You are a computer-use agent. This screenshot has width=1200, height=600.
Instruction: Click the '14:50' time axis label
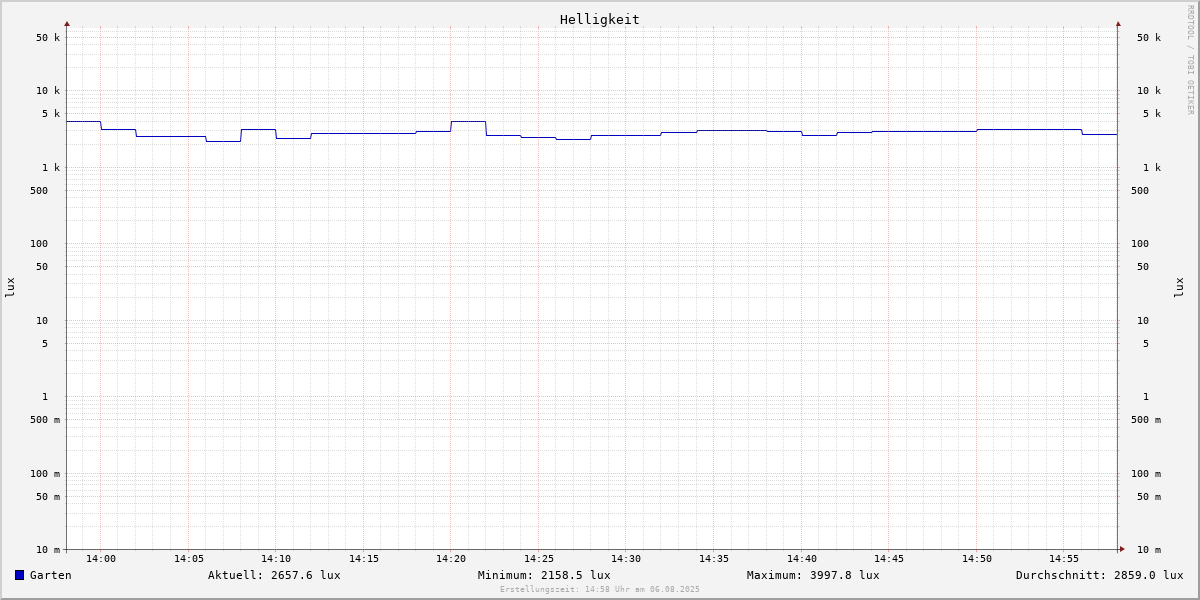(977, 559)
